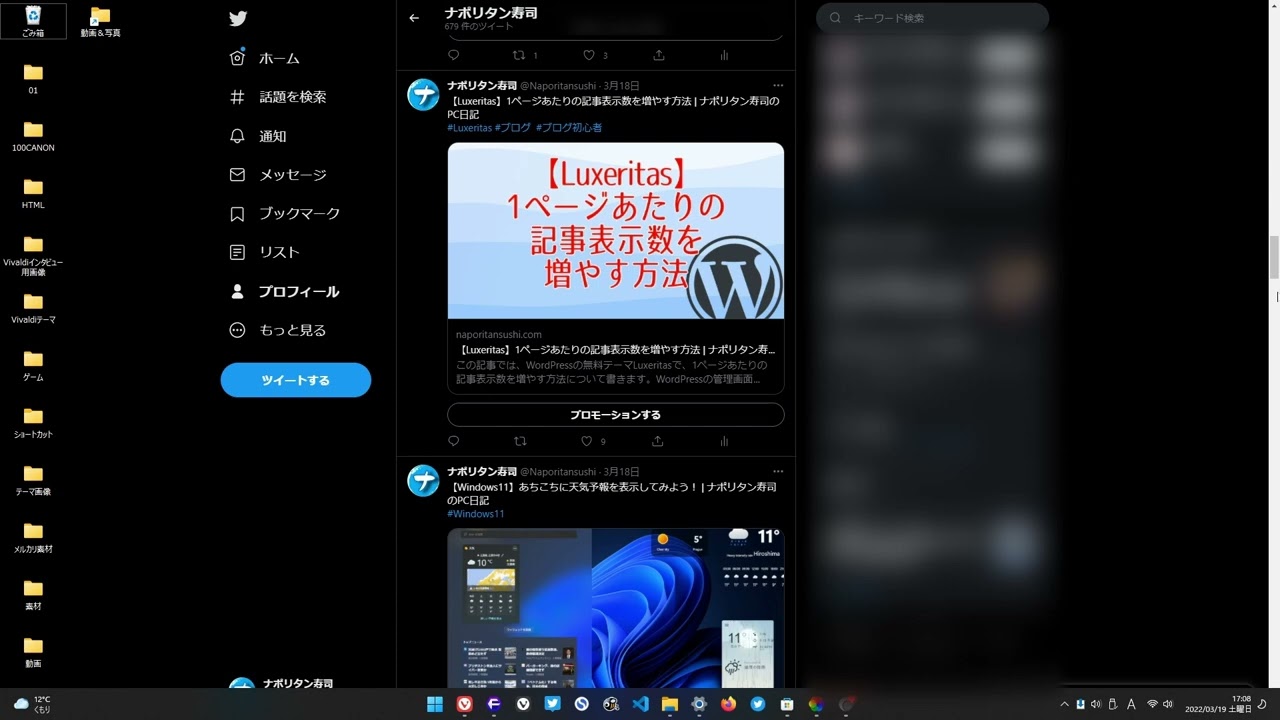Click the naporitansushi.com link card text
1280x720 pixels.
tap(616, 357)
